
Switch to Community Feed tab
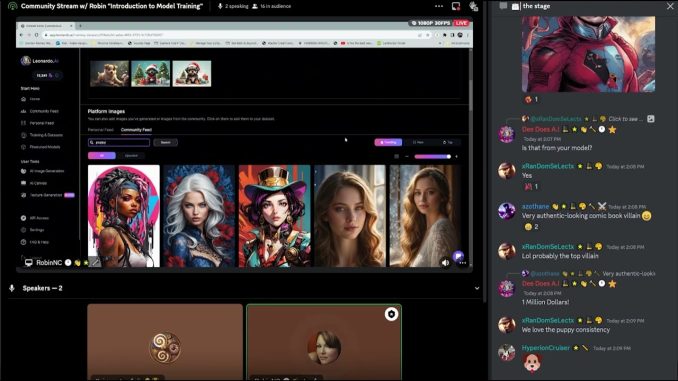tap(136, 130)
